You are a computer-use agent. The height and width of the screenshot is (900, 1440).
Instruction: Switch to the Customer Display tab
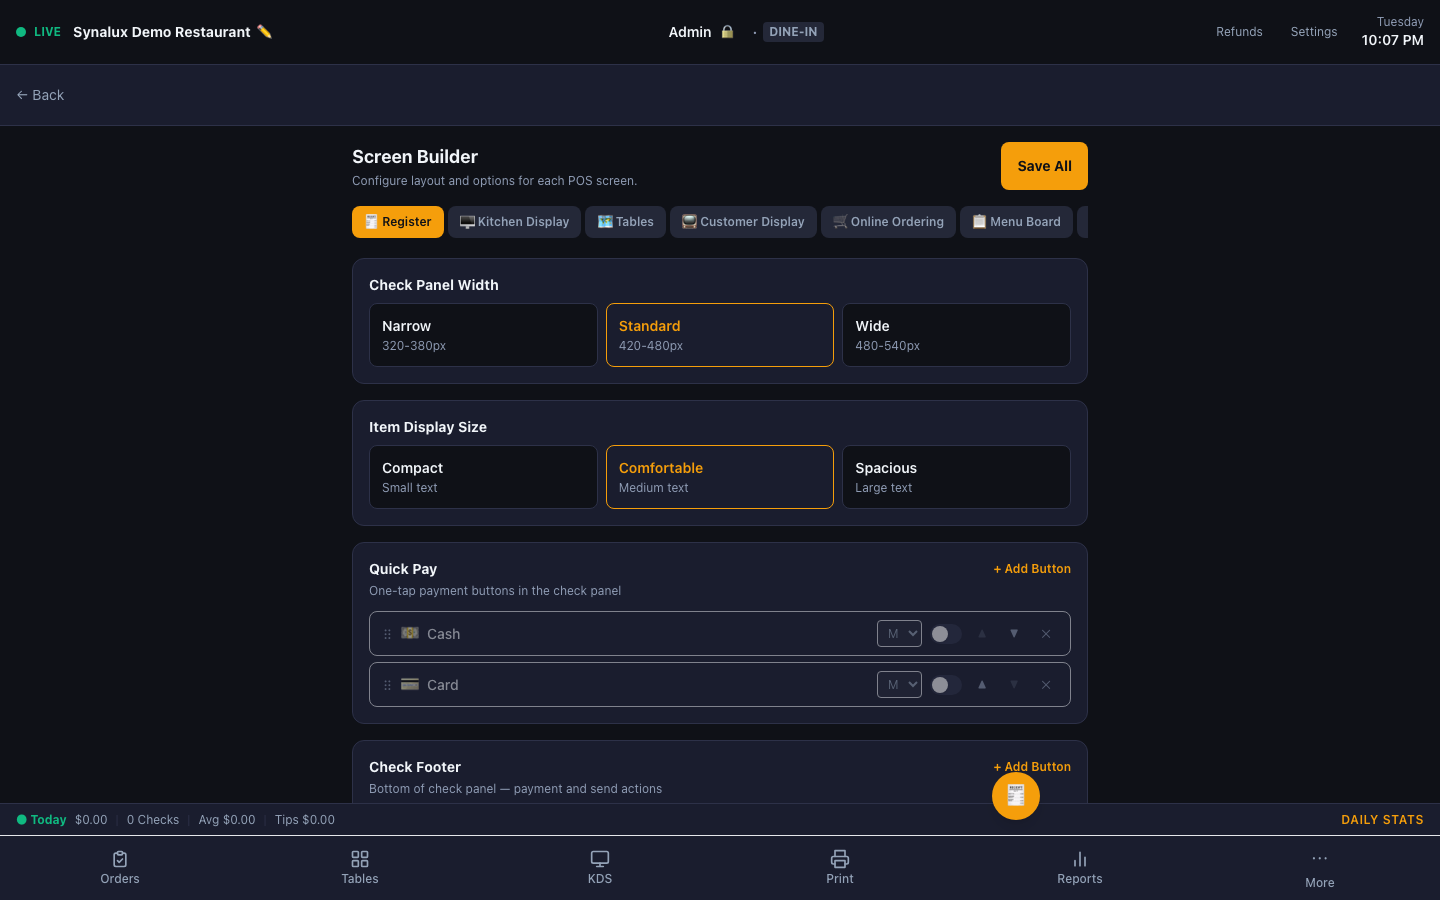click(x=743, y=222)
